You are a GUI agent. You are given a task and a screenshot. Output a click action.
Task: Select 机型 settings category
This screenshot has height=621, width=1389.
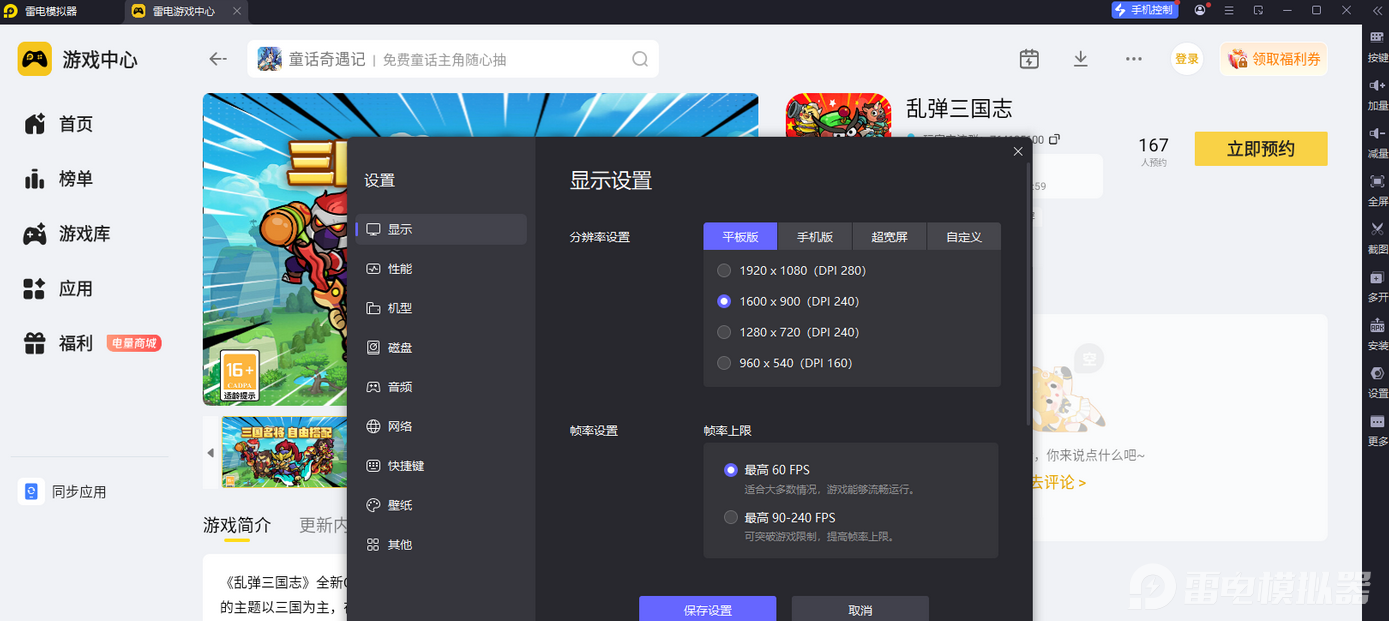[x=441, y=308]
